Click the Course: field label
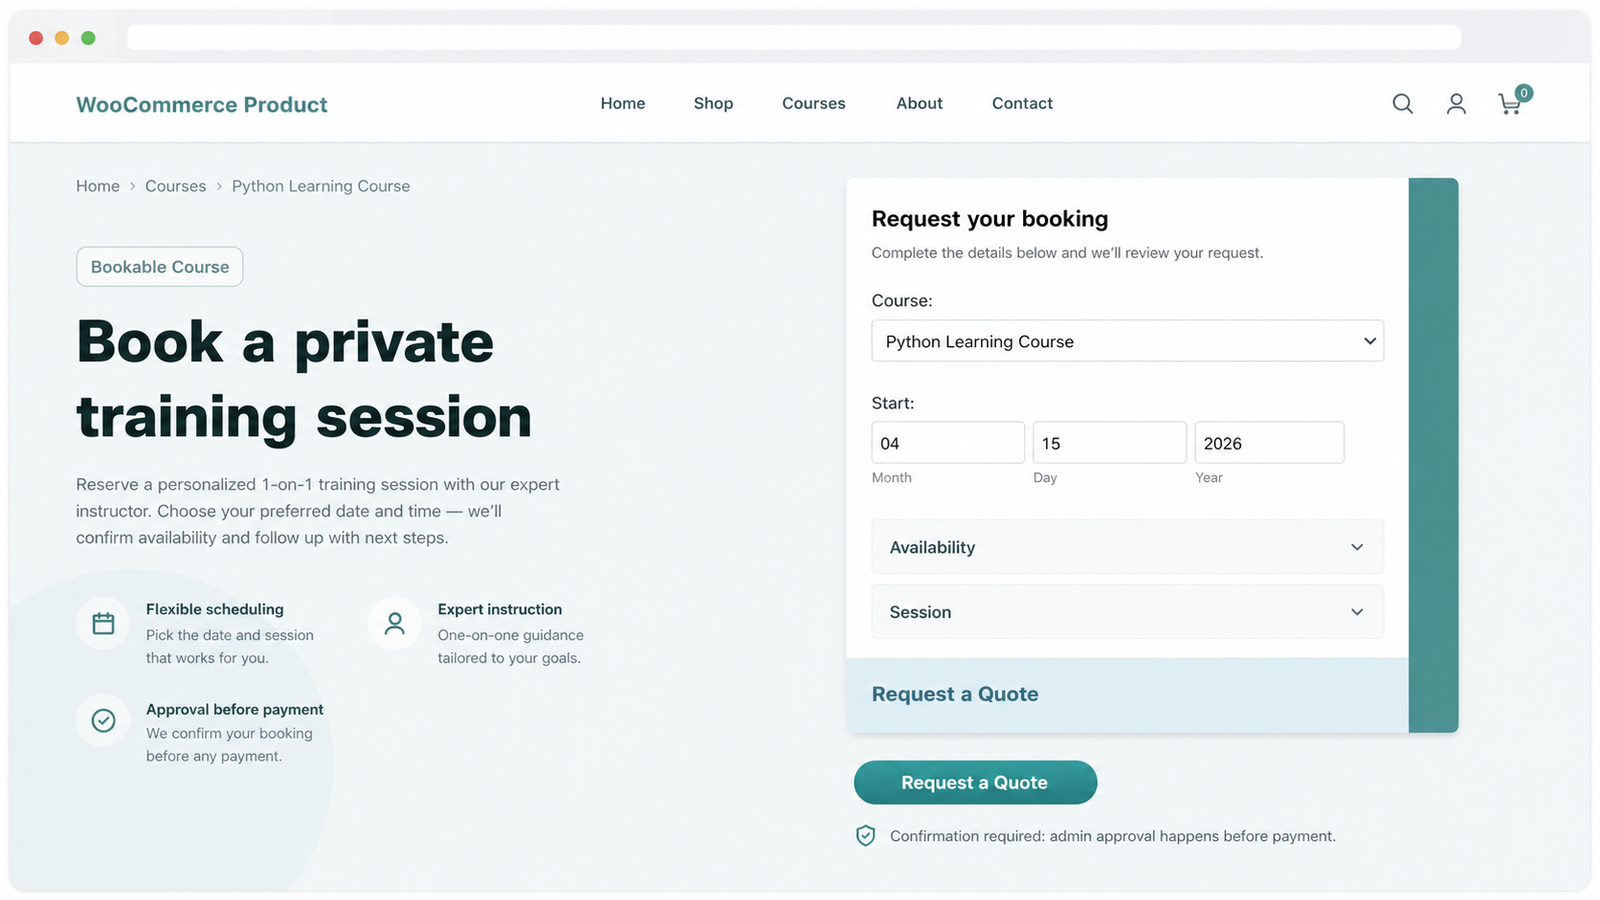 pyautogui.click(x=902, y=300)
